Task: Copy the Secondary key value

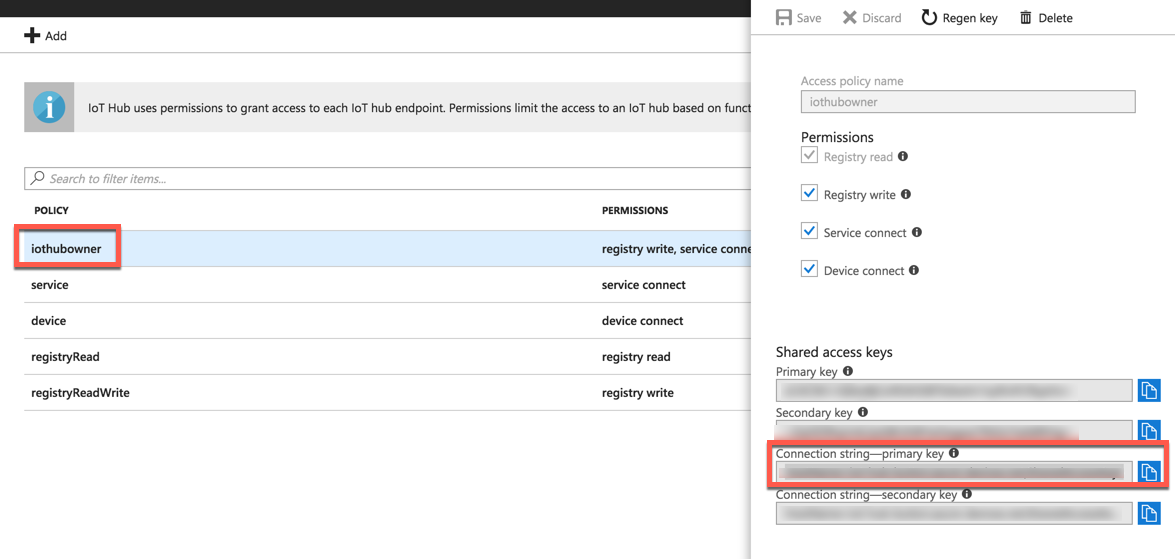Action: (1148, 431)
